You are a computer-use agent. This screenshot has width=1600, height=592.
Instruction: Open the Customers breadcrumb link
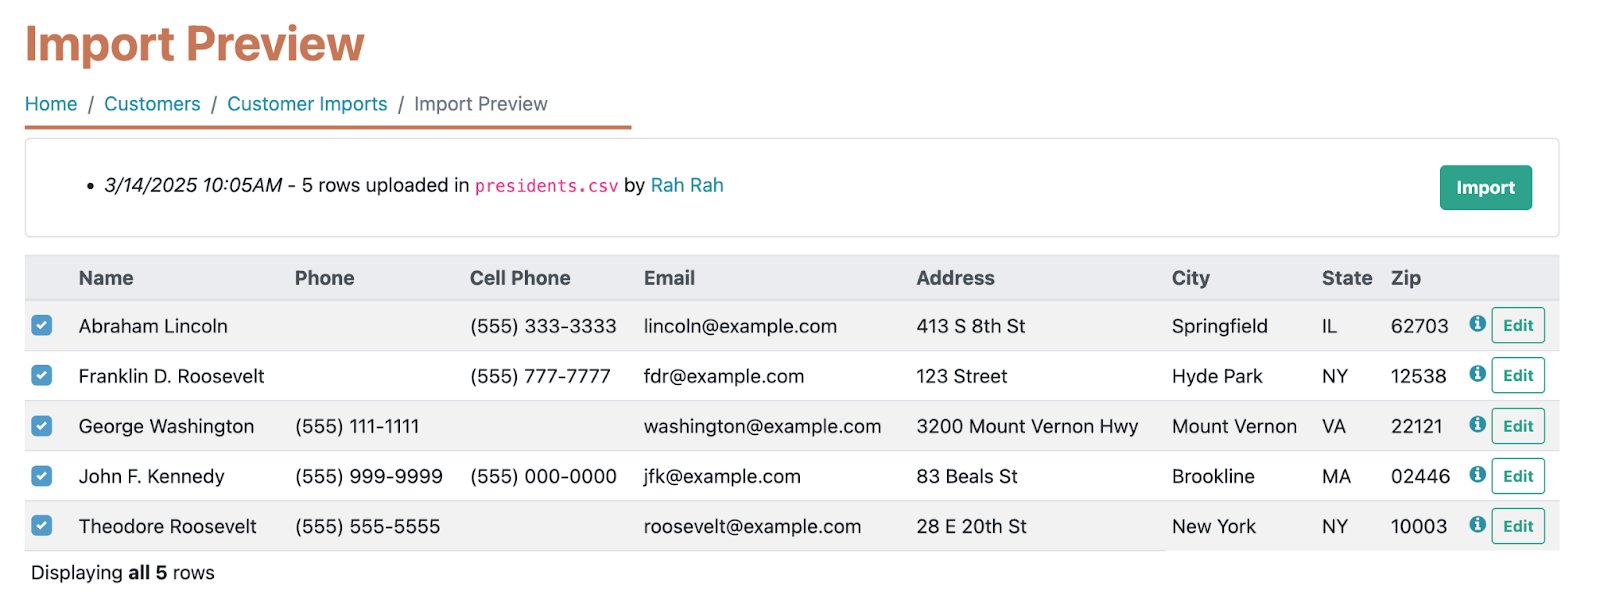click(x=152, y=104)
